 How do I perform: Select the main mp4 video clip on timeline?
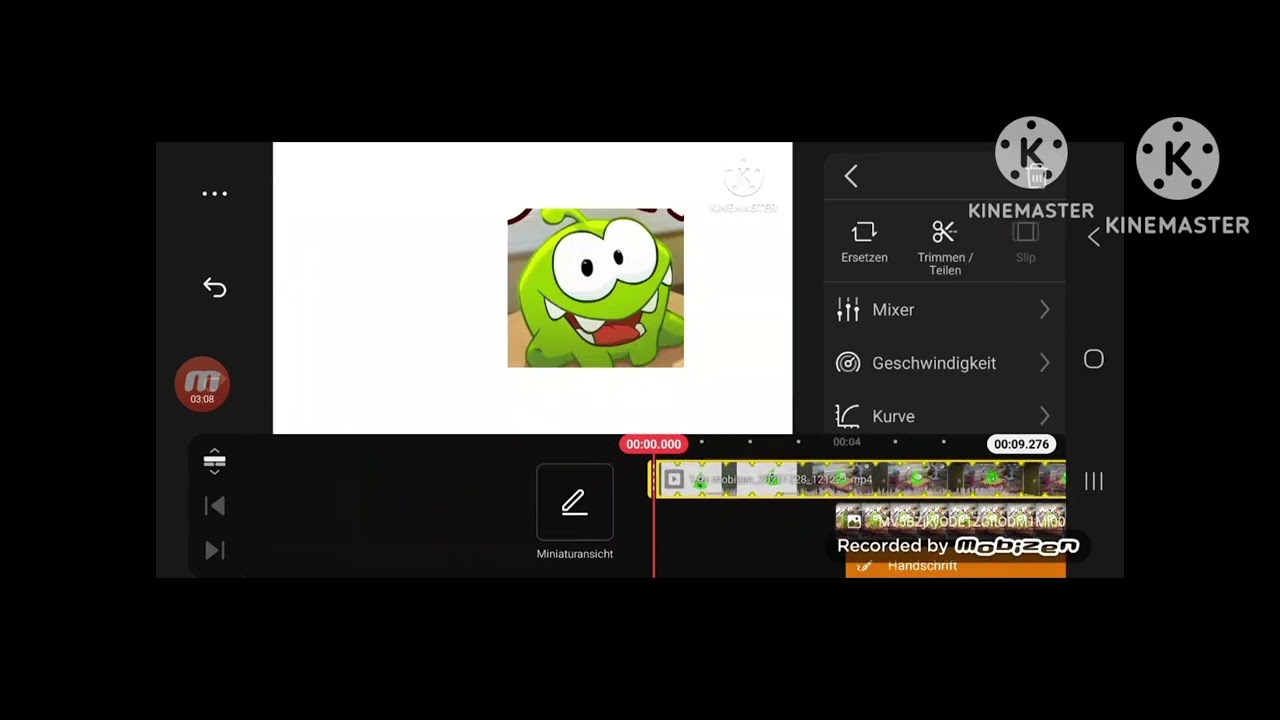[858, 480]
